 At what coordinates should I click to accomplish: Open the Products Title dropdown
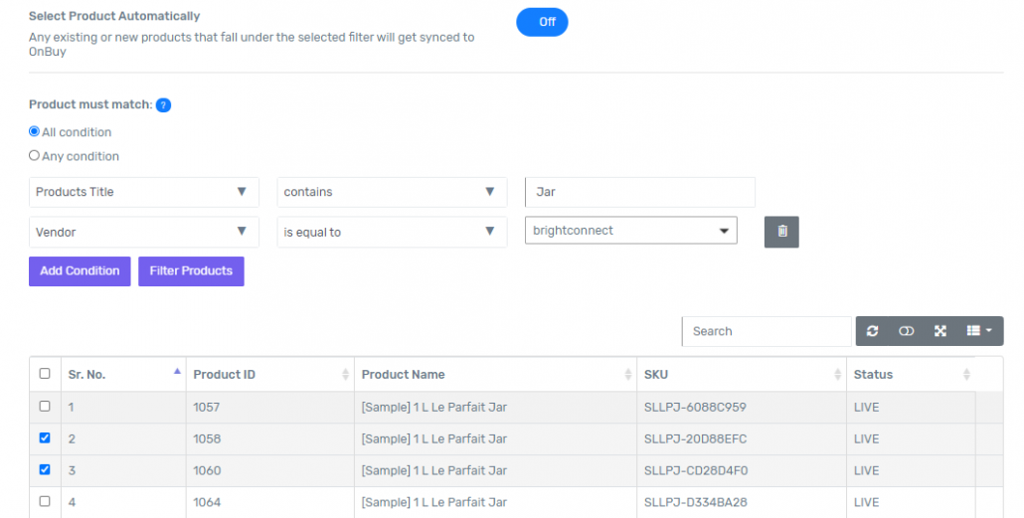click(x=144, y=192)
